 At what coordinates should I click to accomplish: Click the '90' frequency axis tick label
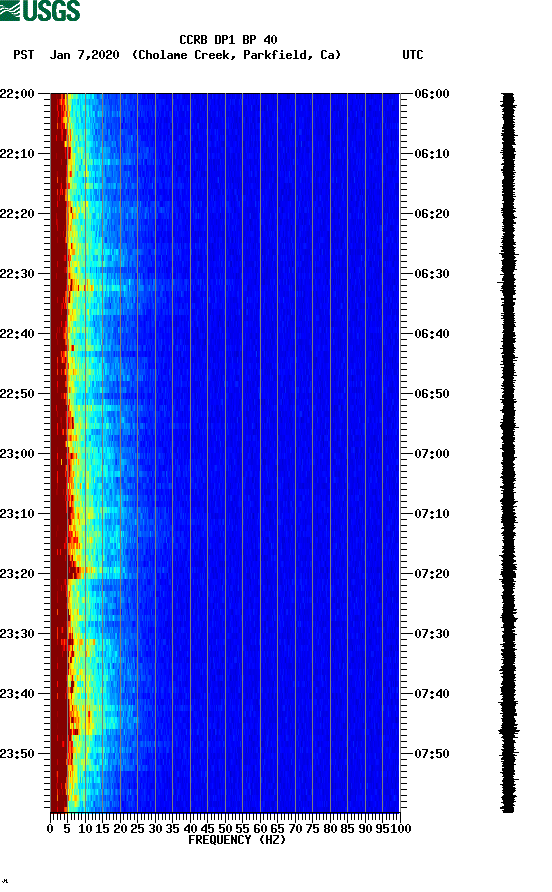pyautogui.click(x=365, y=829)
